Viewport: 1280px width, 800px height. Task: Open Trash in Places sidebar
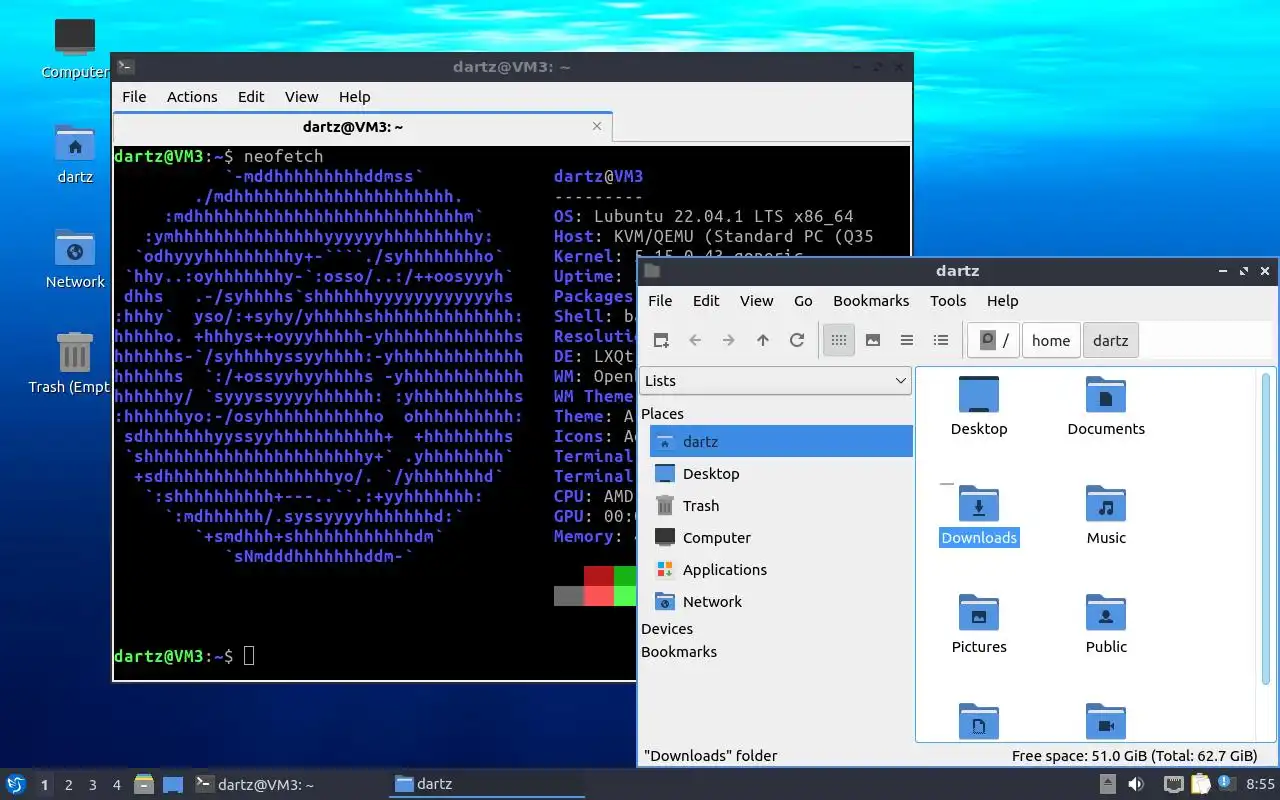point(781,505)
